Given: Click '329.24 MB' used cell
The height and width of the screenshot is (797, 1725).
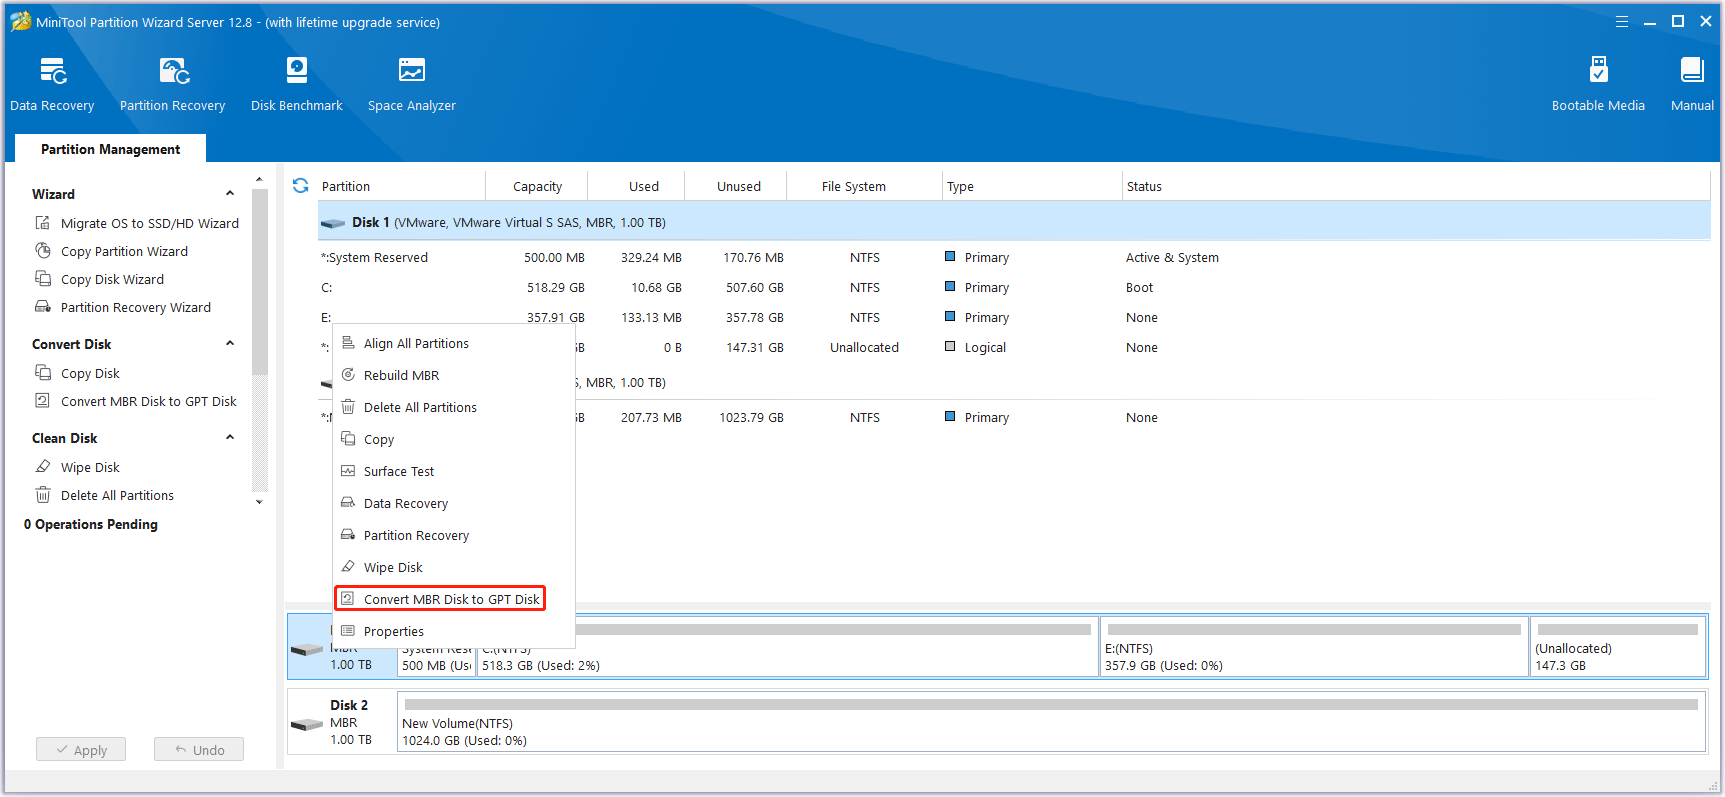Looking at the screenshot, I should tap(651, 257).
